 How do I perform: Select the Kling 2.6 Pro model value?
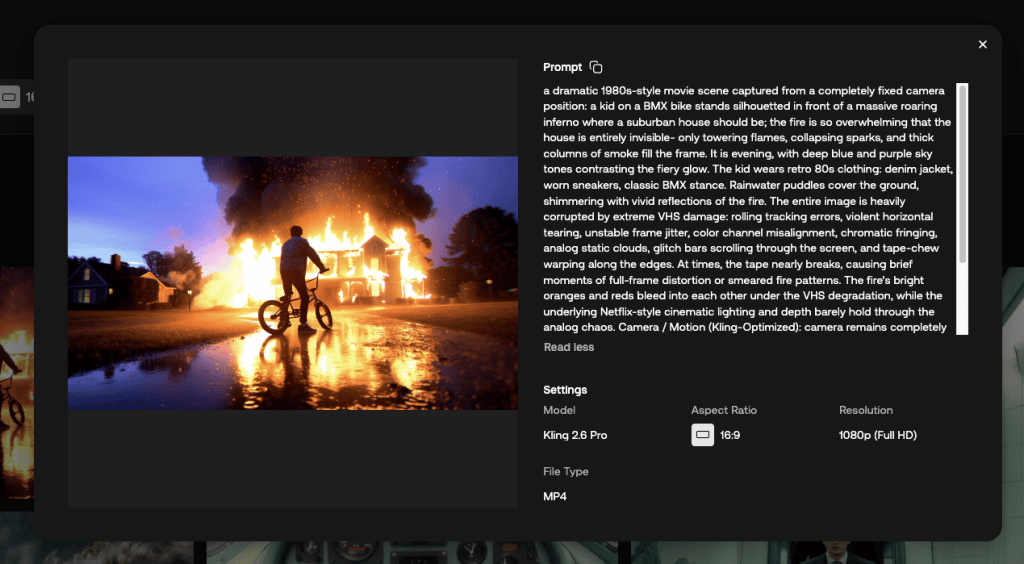(x=575, y=435)
